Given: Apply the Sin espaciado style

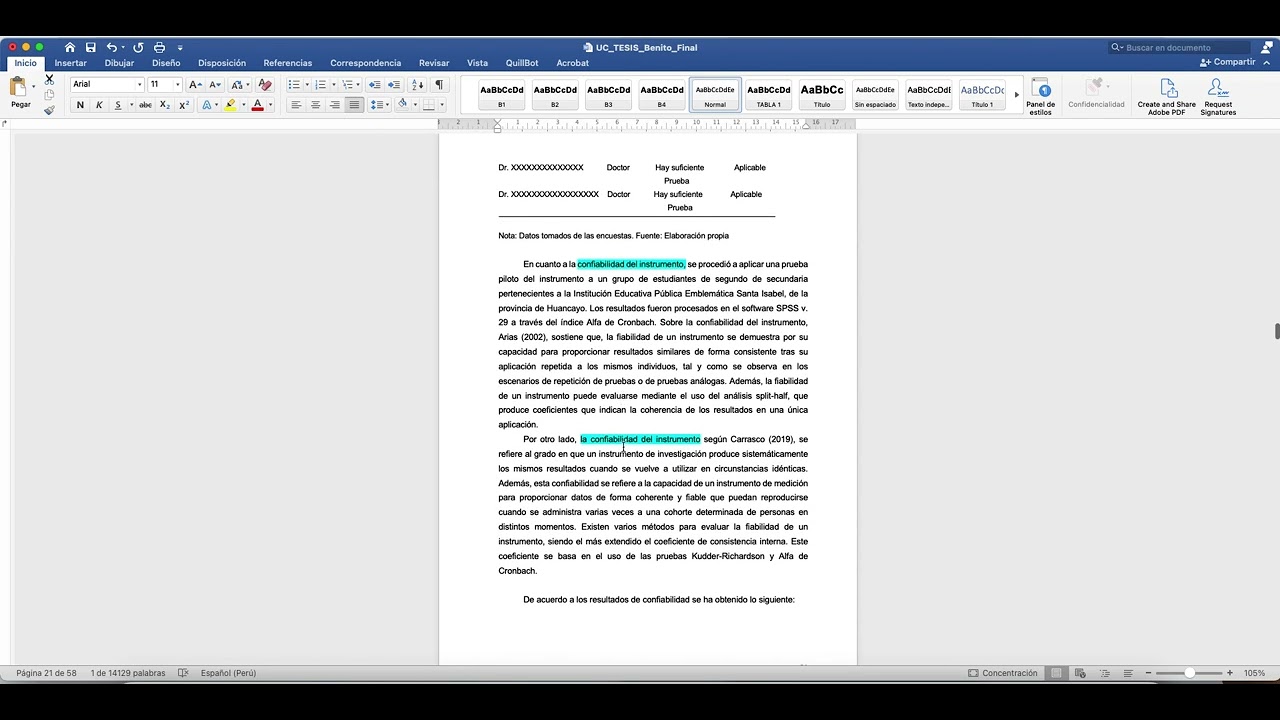Looking at the screenshot, I should [875, 95].
